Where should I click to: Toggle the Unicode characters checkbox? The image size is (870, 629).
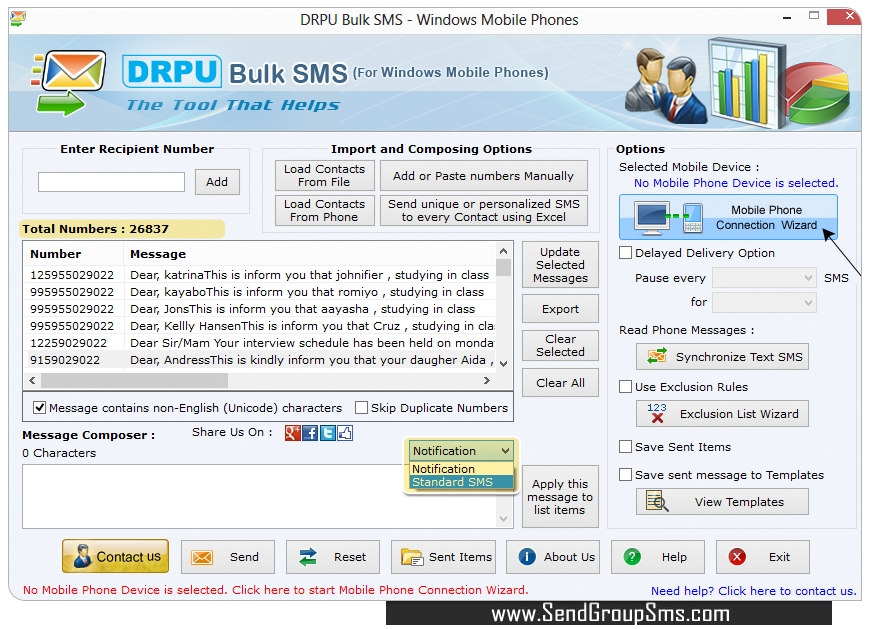pos(39,408)
